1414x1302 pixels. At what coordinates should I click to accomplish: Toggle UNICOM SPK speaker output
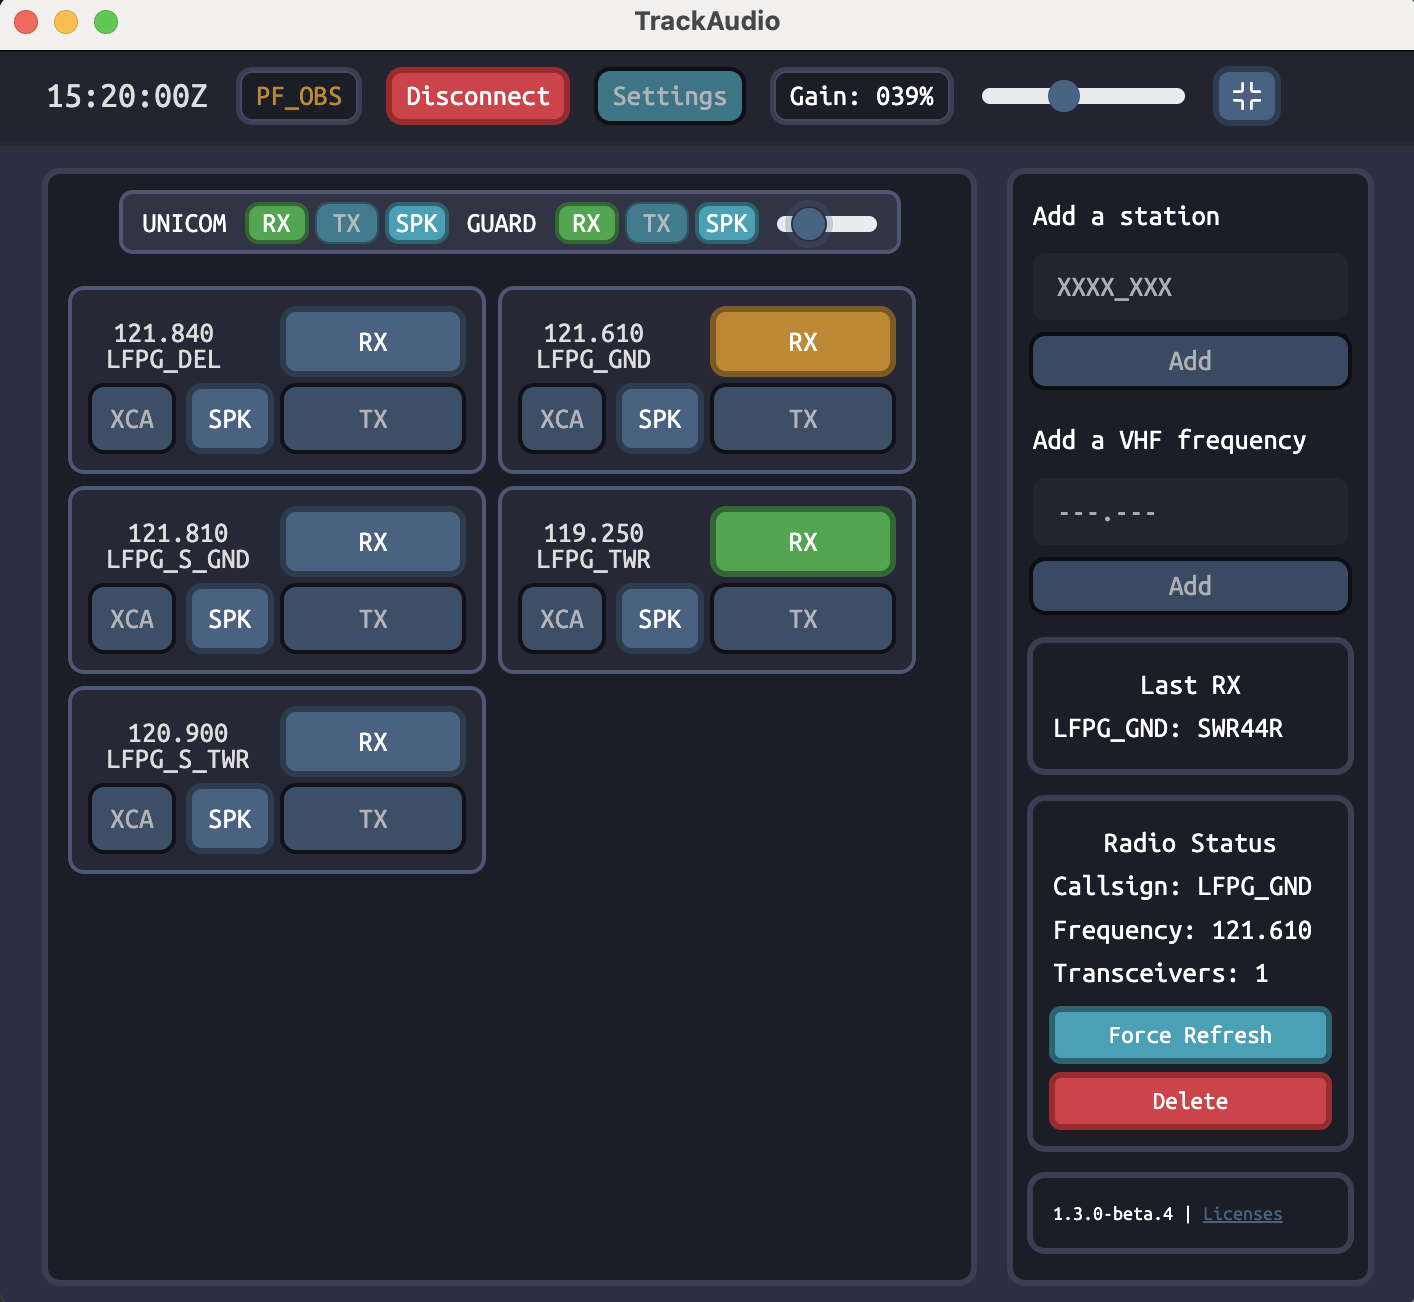pos(417,223)
